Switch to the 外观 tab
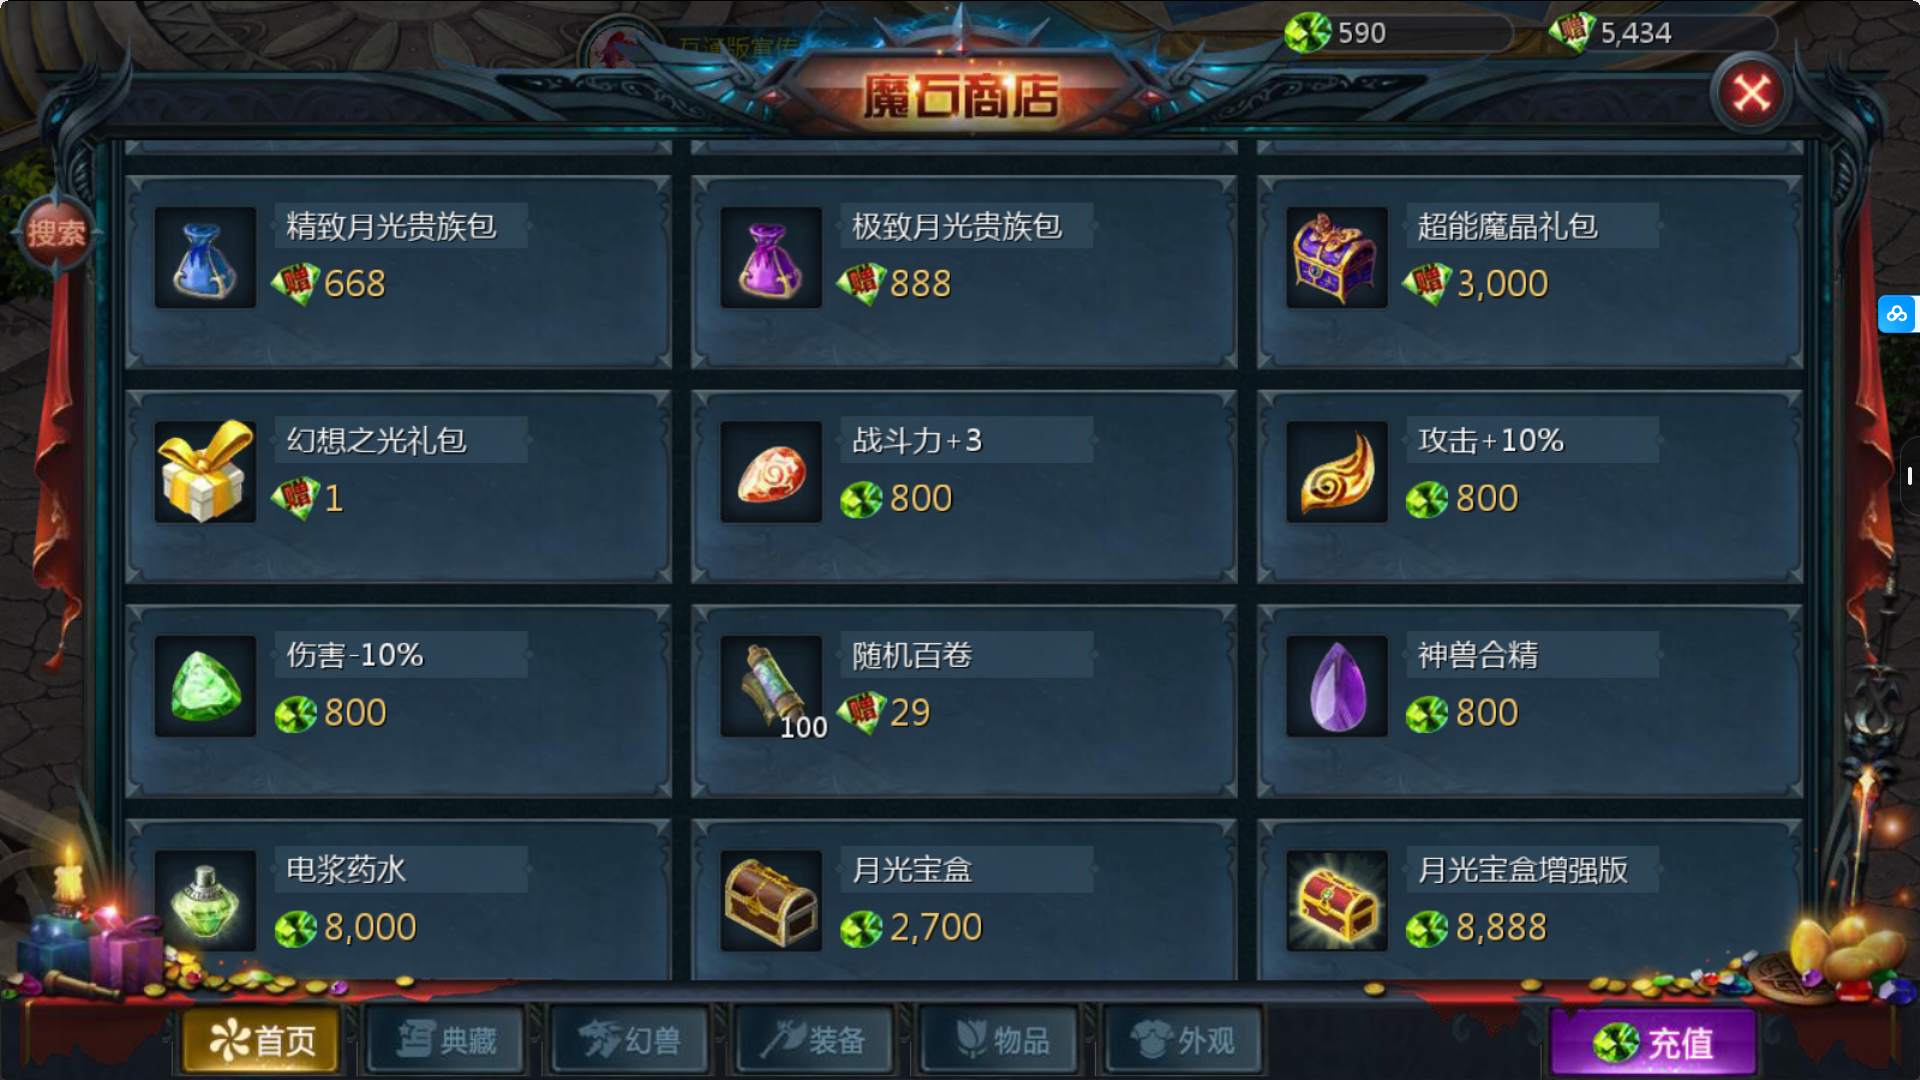Screen dimensions: 1920x1080 (x=1184, y=1041)
